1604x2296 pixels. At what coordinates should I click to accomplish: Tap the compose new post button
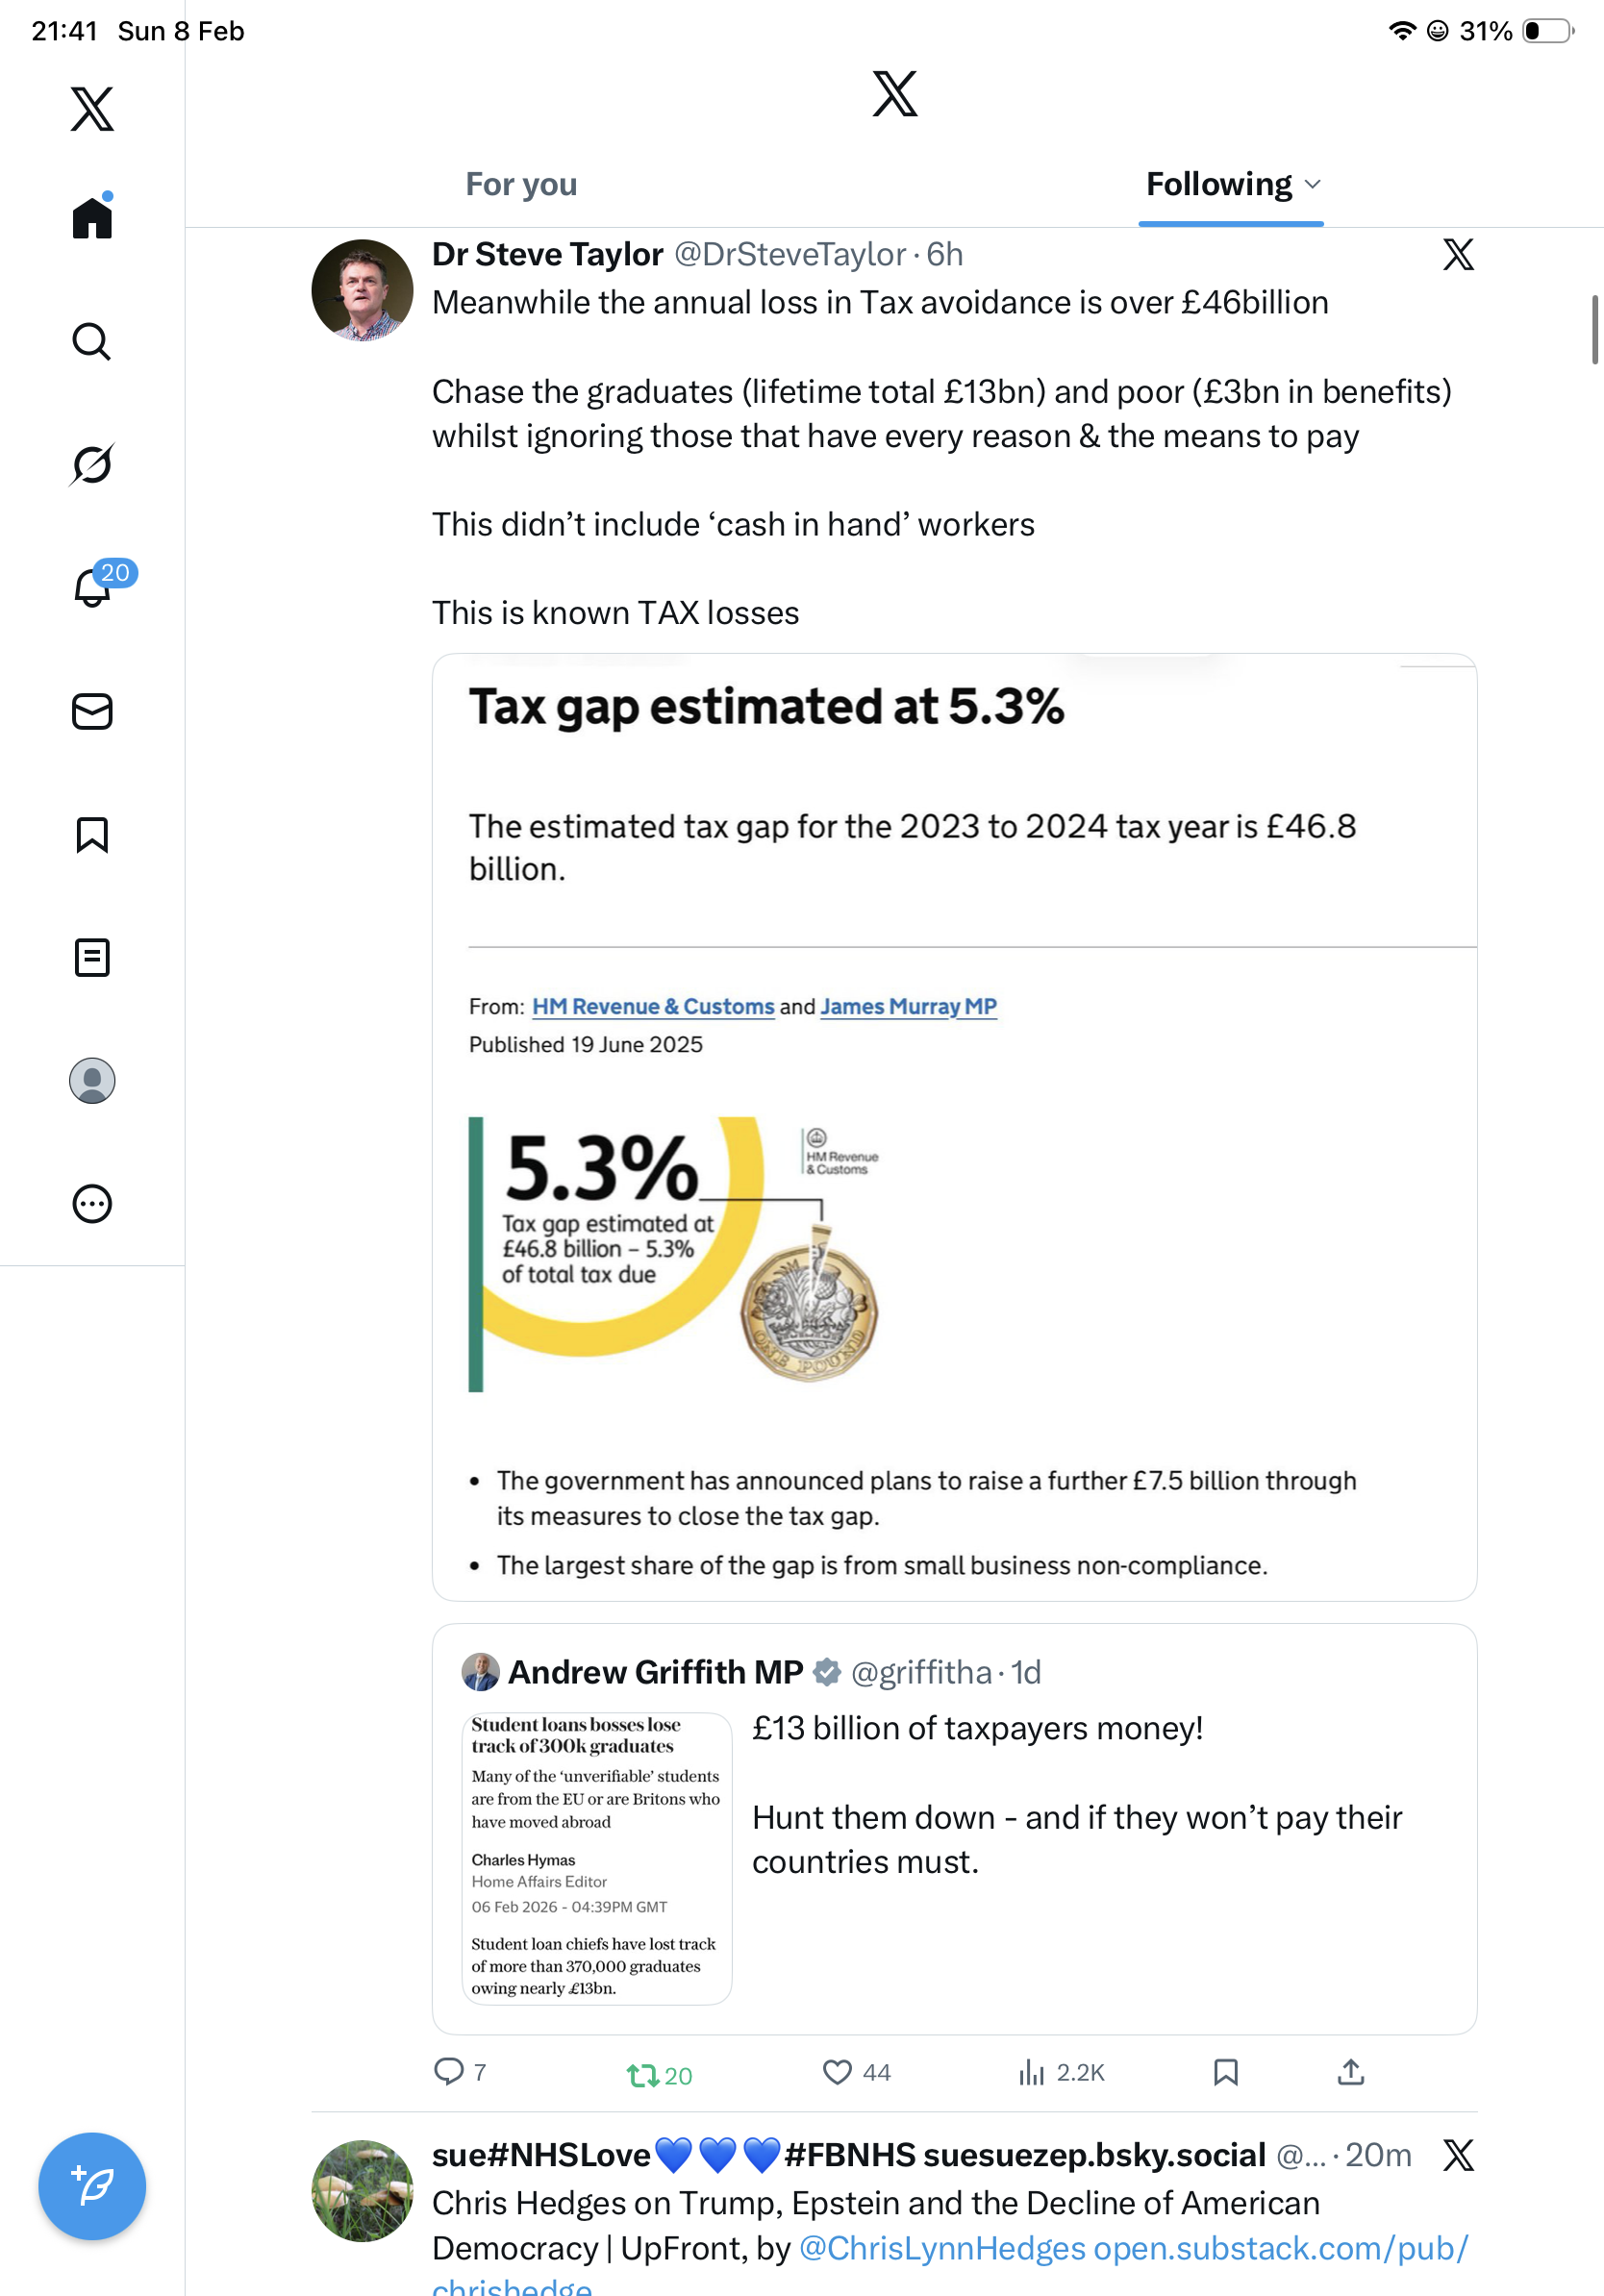point(92,2186)
